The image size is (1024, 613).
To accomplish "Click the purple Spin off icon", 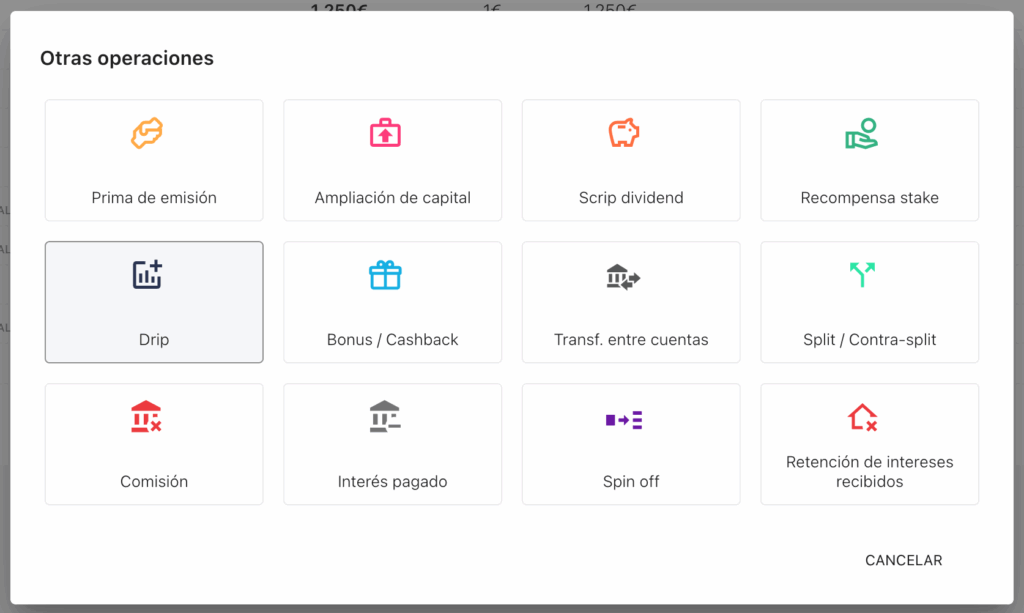I will (x=624, y=420).
